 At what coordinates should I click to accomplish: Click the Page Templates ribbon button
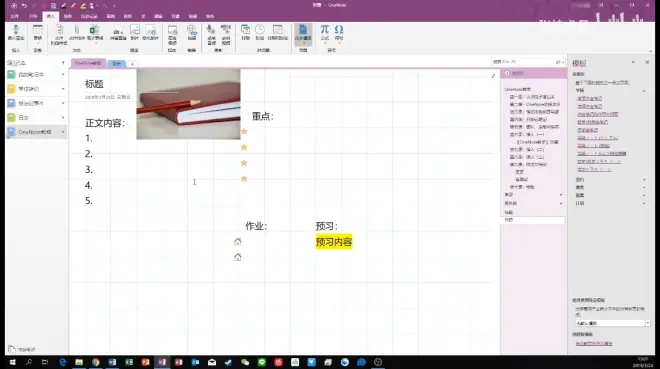(303, 32)
